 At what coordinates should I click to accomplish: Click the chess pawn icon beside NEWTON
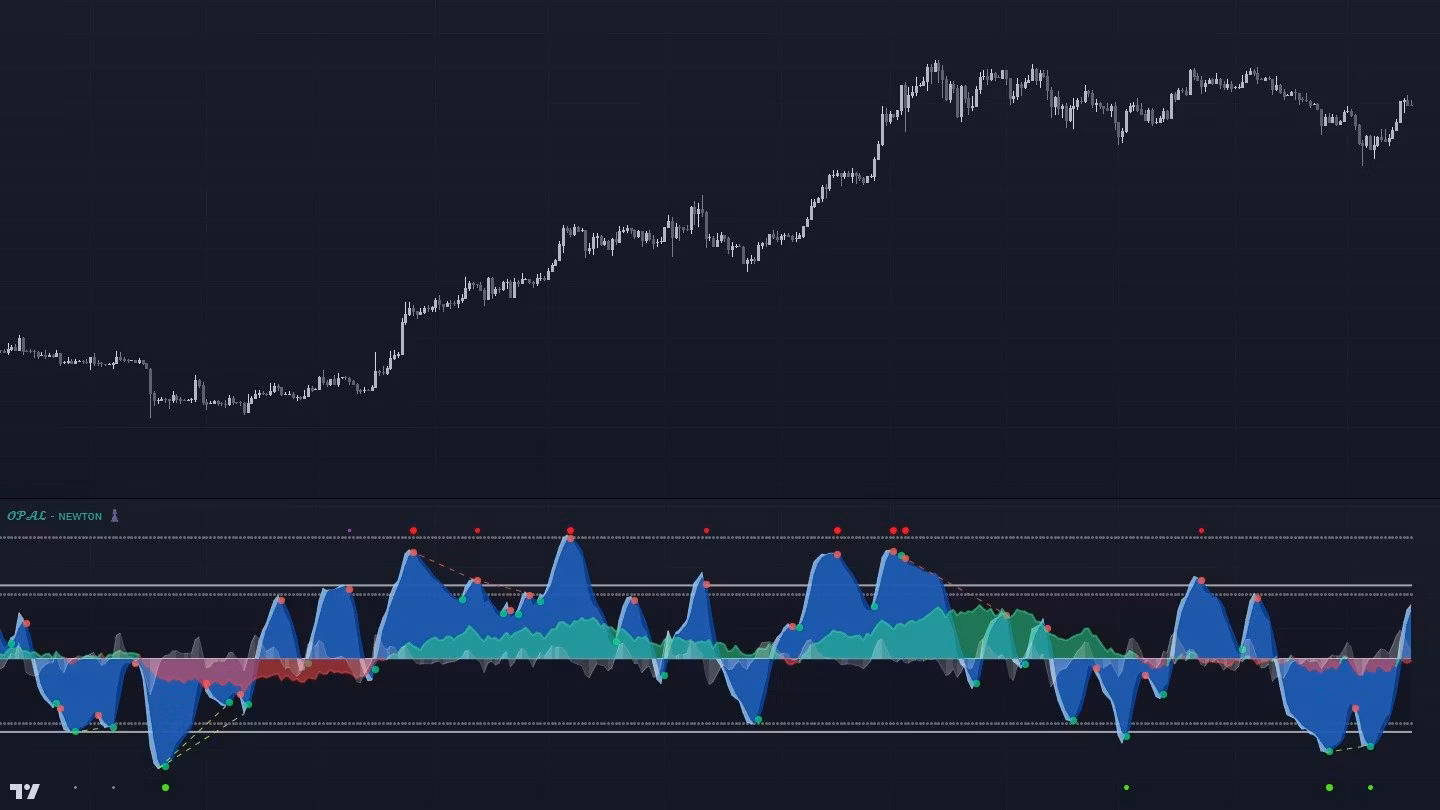click(x=114, y=516)
